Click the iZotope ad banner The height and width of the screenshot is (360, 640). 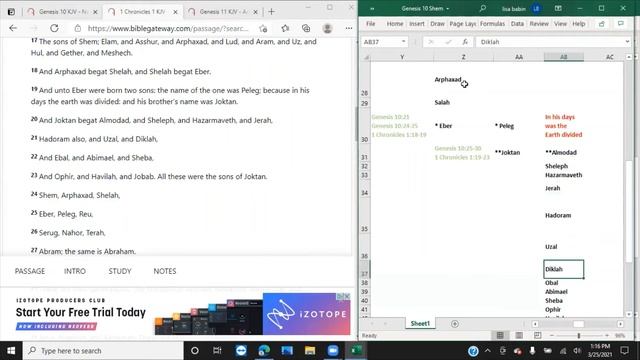click(x=183, y=314)
